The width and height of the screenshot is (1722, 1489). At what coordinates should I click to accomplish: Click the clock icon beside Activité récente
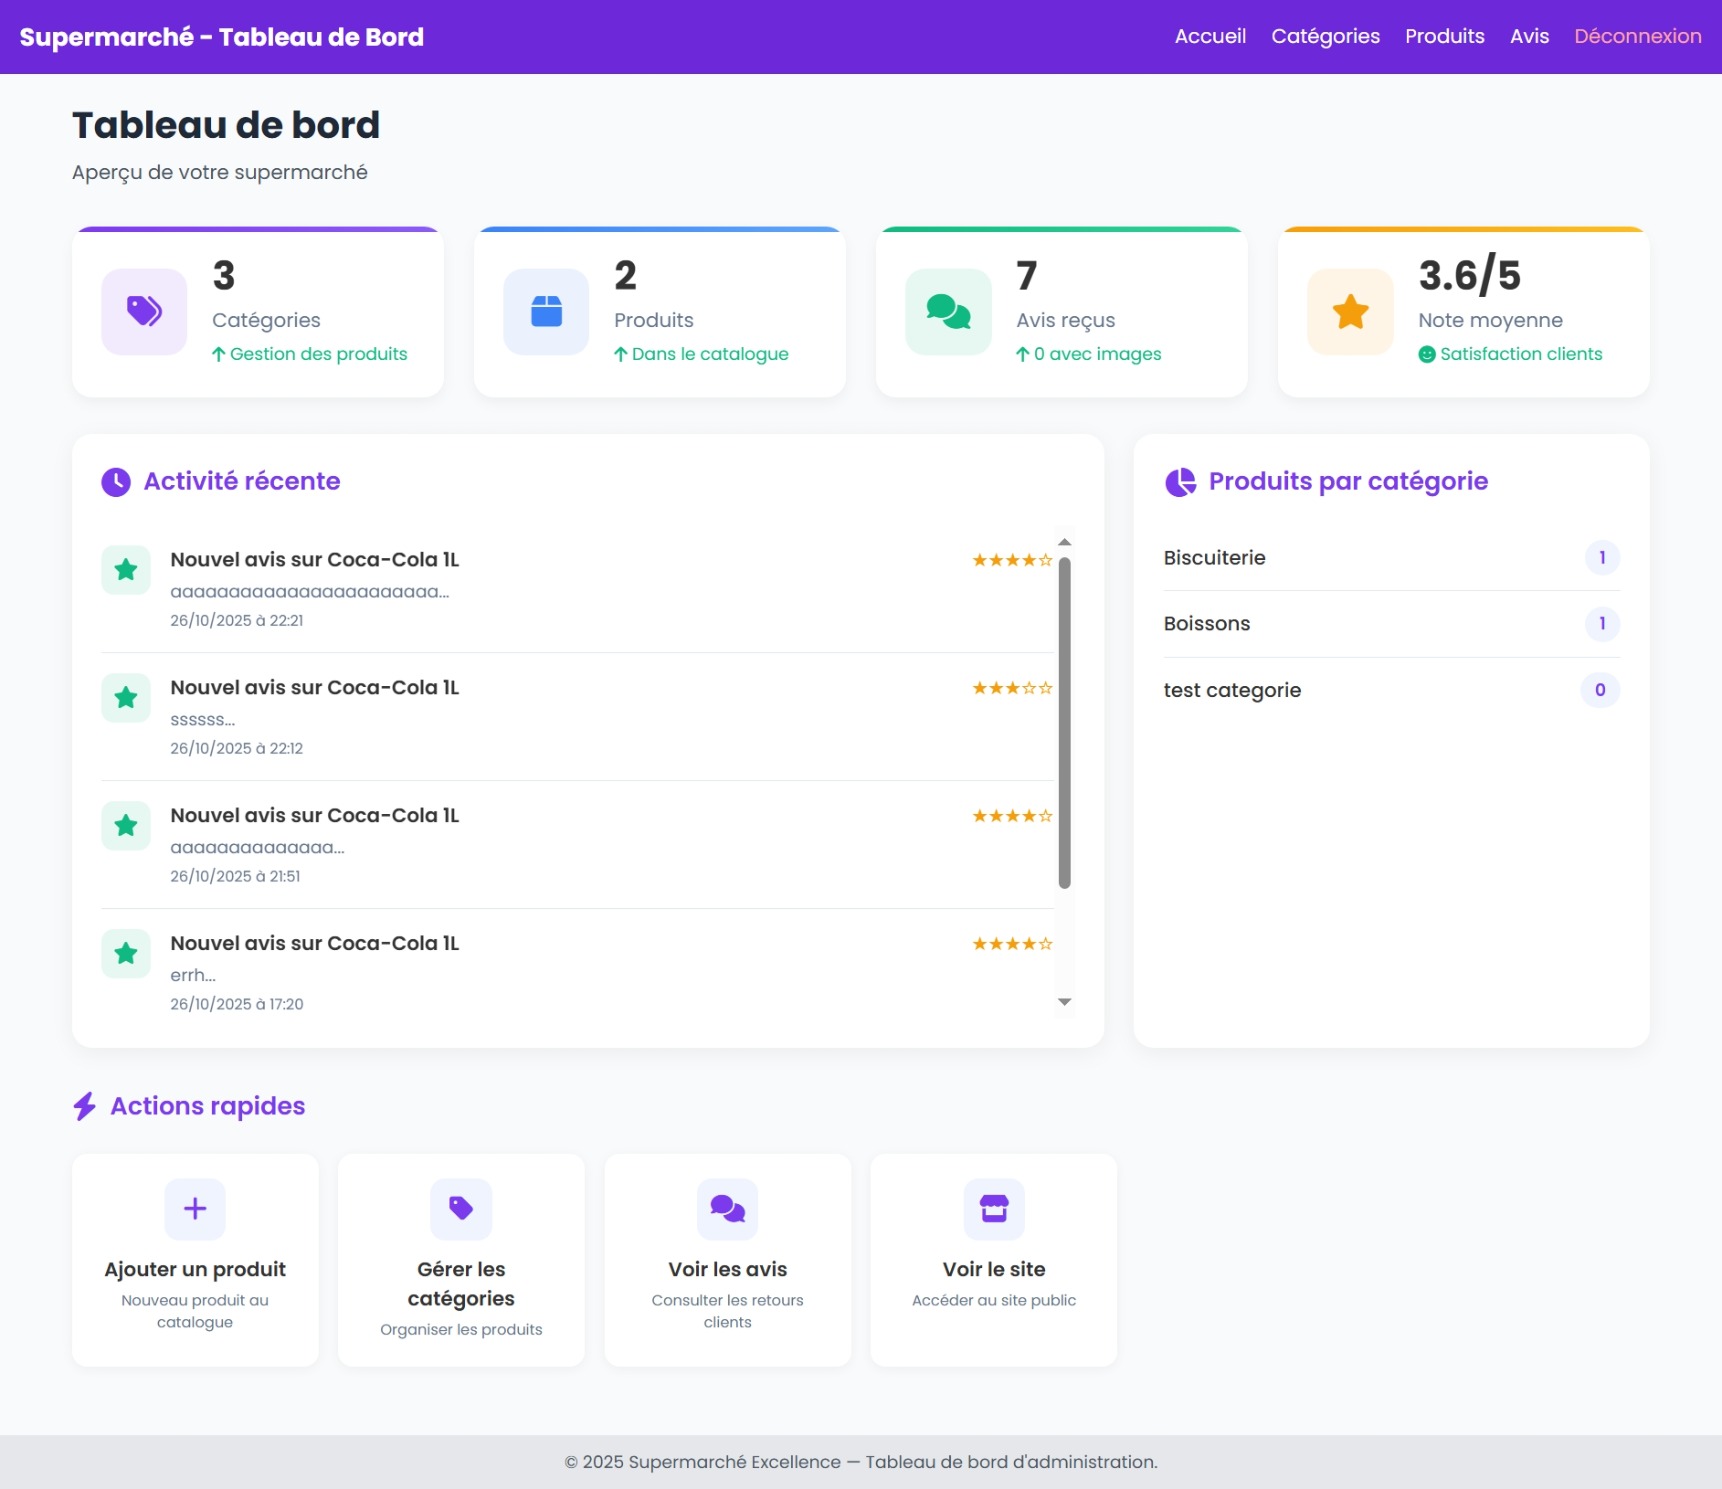(x=116, y=482)
